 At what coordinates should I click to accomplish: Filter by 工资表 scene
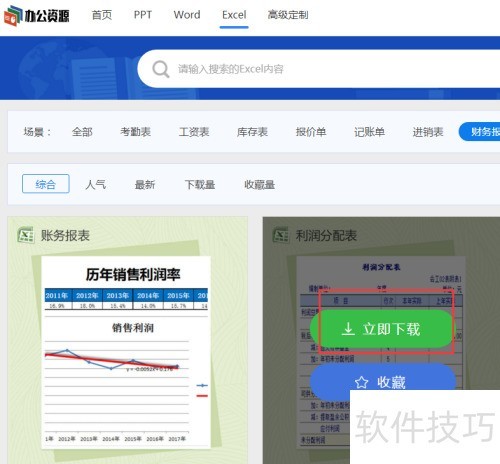coord(194,132)
